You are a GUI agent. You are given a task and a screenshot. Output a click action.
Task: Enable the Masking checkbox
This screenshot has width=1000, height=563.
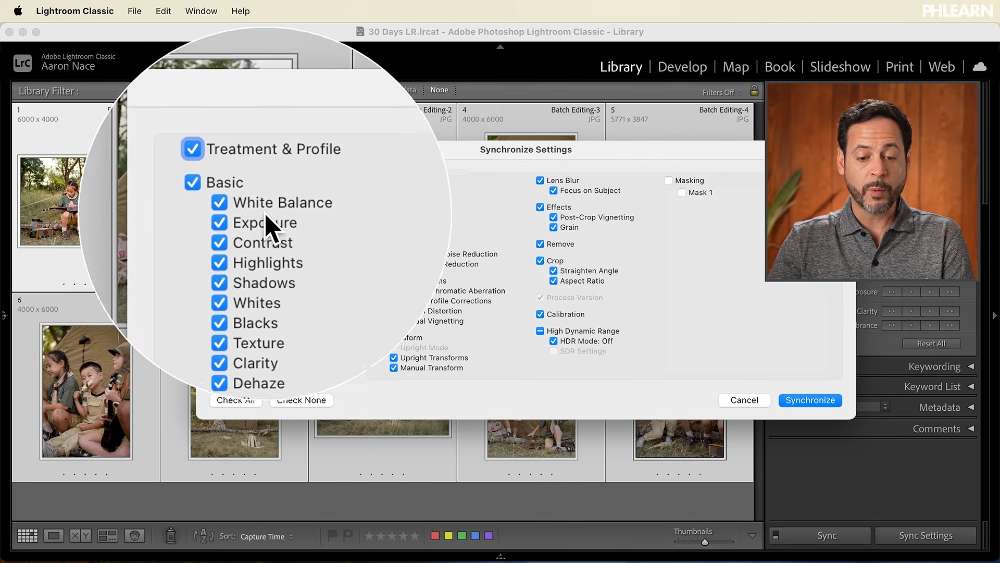[x=668, y=180]
